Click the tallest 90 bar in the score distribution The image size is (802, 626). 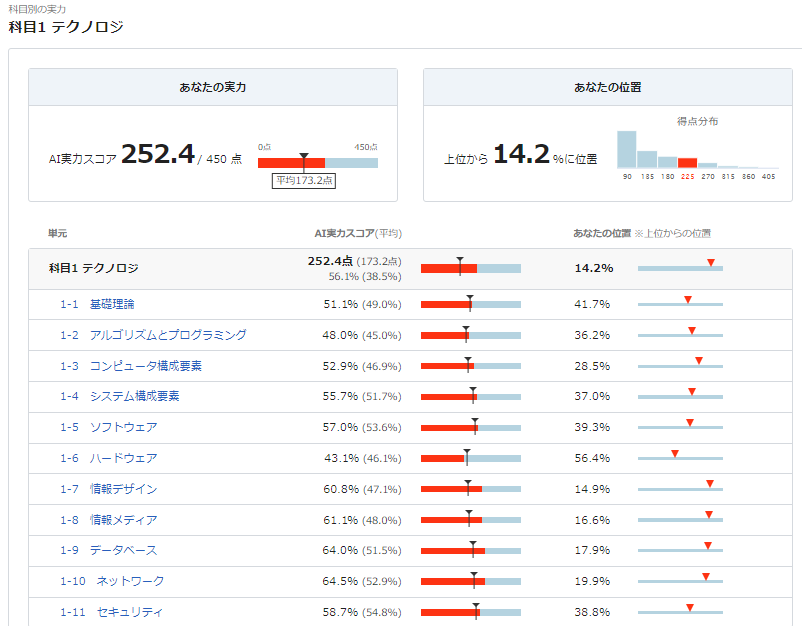pos(627,150)
